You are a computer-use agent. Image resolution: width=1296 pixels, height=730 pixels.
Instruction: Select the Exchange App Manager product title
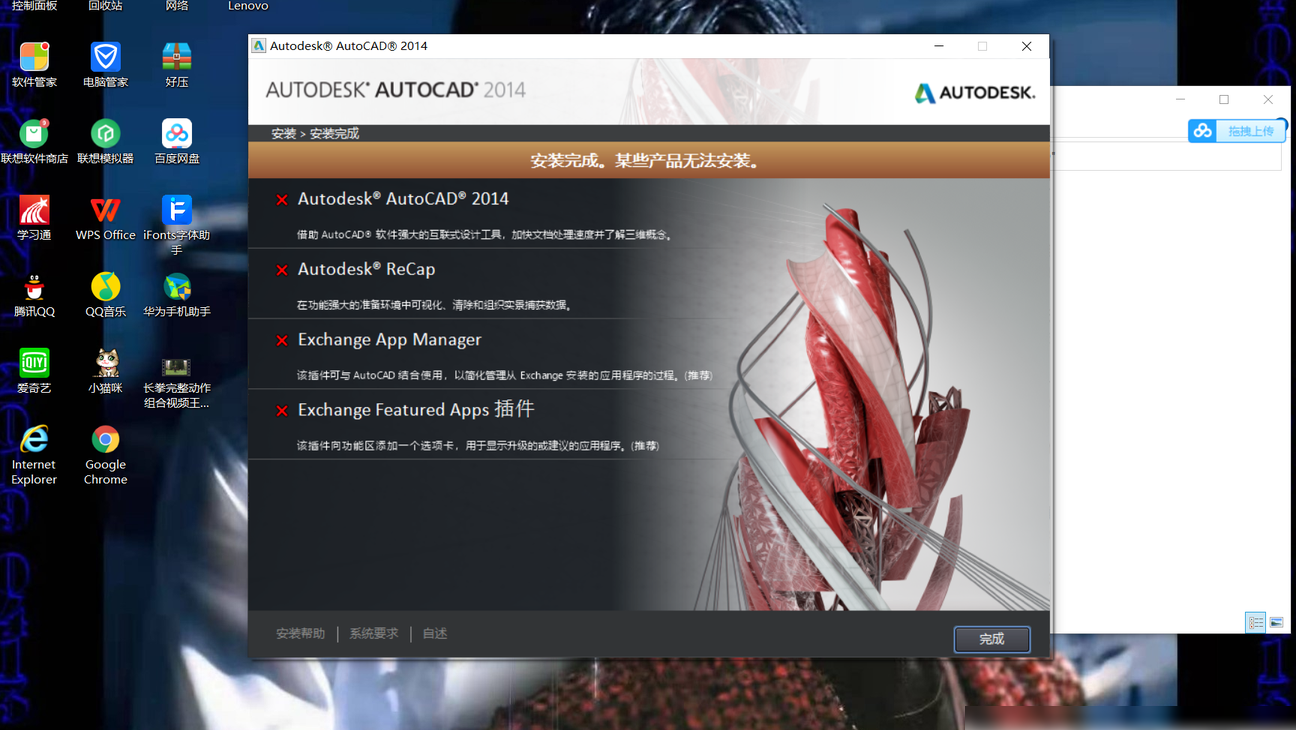[x=389, y=339]
